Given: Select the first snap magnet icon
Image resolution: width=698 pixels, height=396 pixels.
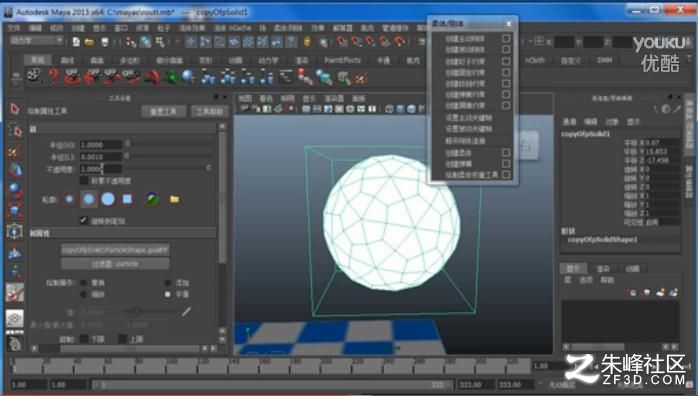Looking at the screenshot, I should [342, 42].
